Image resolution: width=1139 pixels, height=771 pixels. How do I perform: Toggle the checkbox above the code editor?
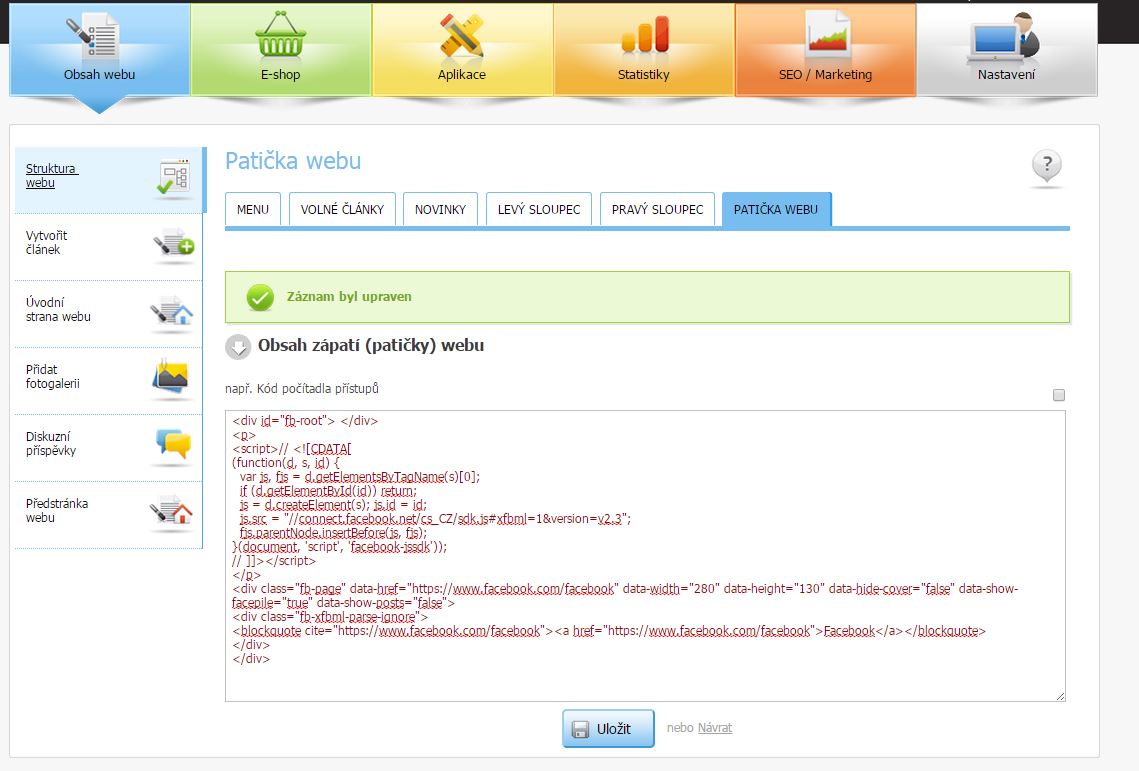pos(1059,395)
